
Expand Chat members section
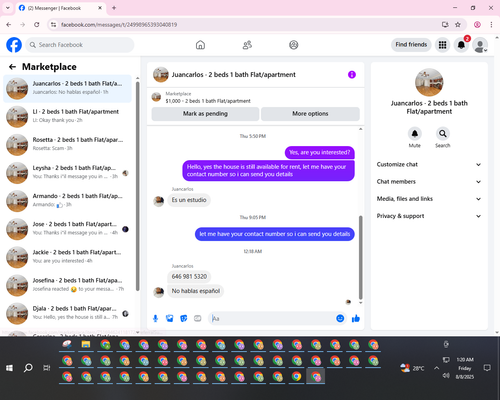[429, 182]
